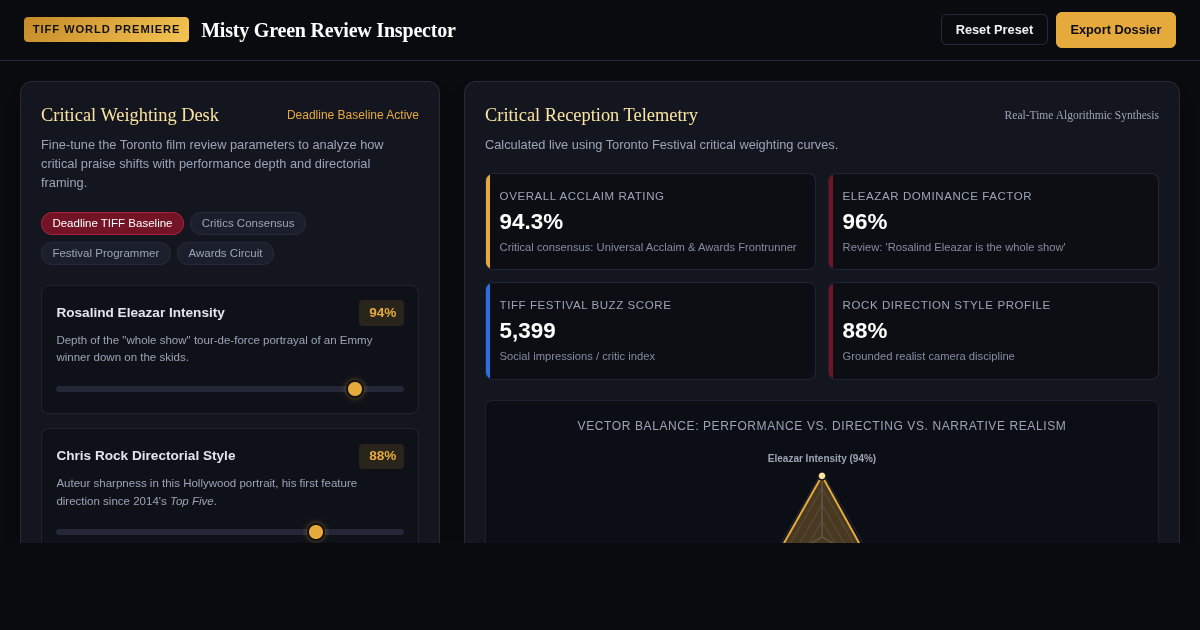The width and height of the screenshot is (1200, 630).
Task: Click the Misty Green Review Inspector title
Action: click(x=328, y=30)
